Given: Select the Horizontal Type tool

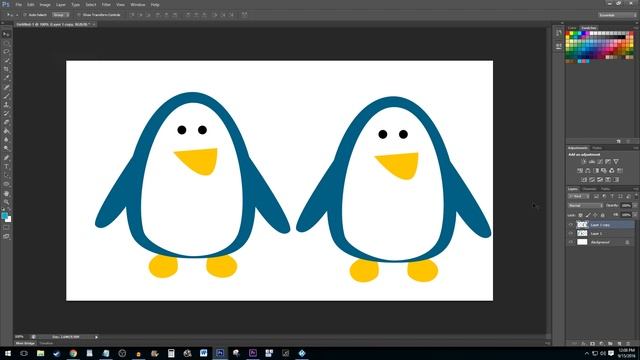Looking at the screenshot, I should (6, 167).
